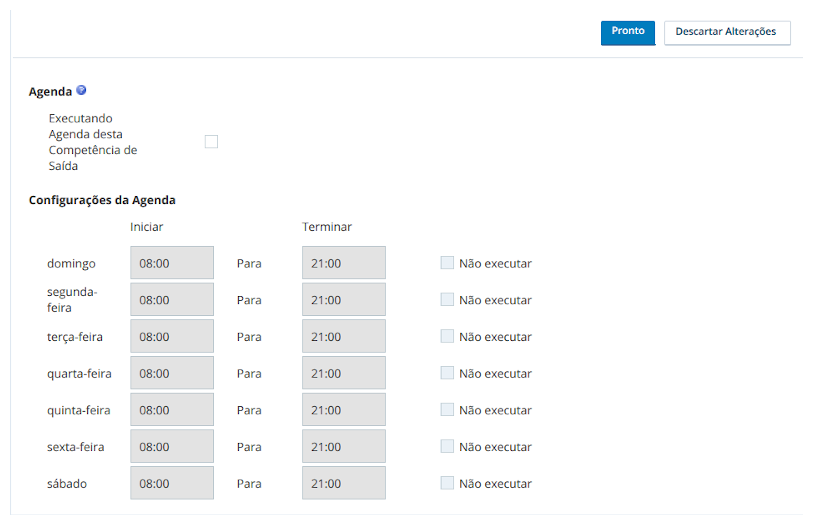Click the quinta-feira row label

[x=79, y=411]
